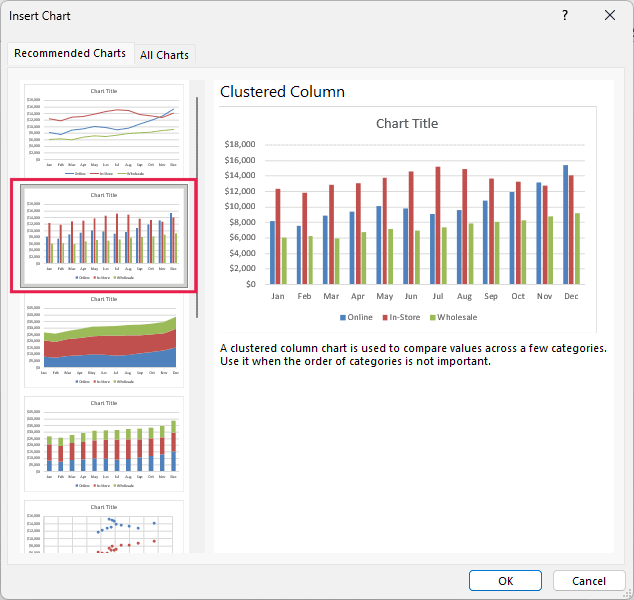
Task: Click the Cancel button
Action: tap(589, 581)
